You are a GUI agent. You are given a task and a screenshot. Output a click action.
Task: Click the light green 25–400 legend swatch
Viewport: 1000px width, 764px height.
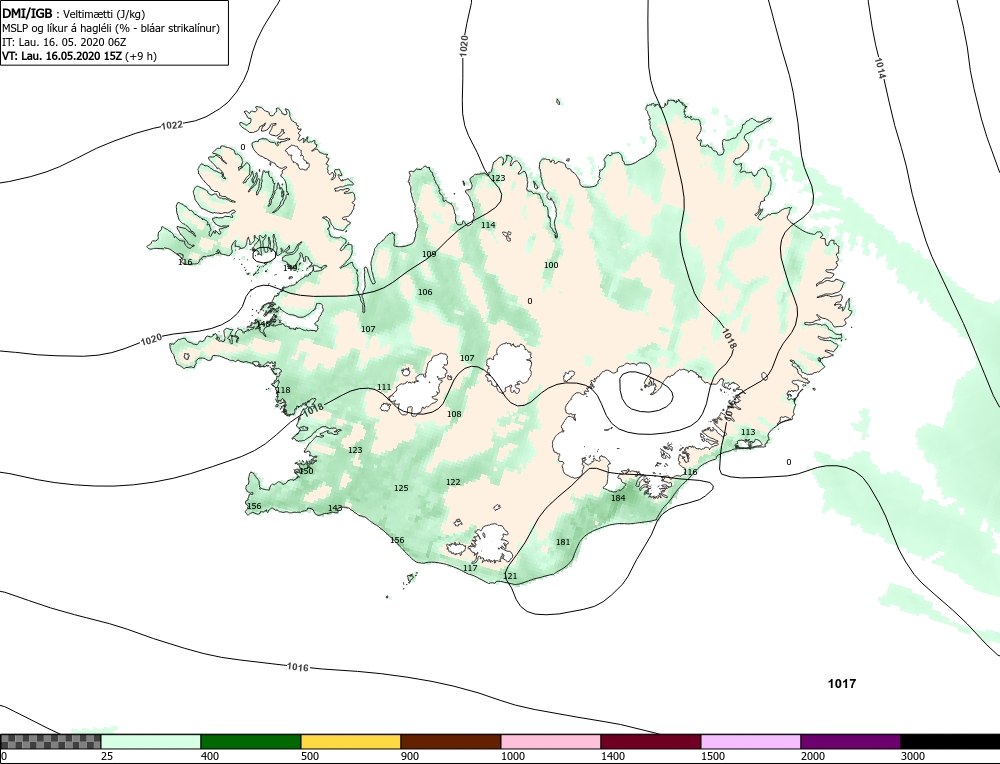click(x=151, y=741)
